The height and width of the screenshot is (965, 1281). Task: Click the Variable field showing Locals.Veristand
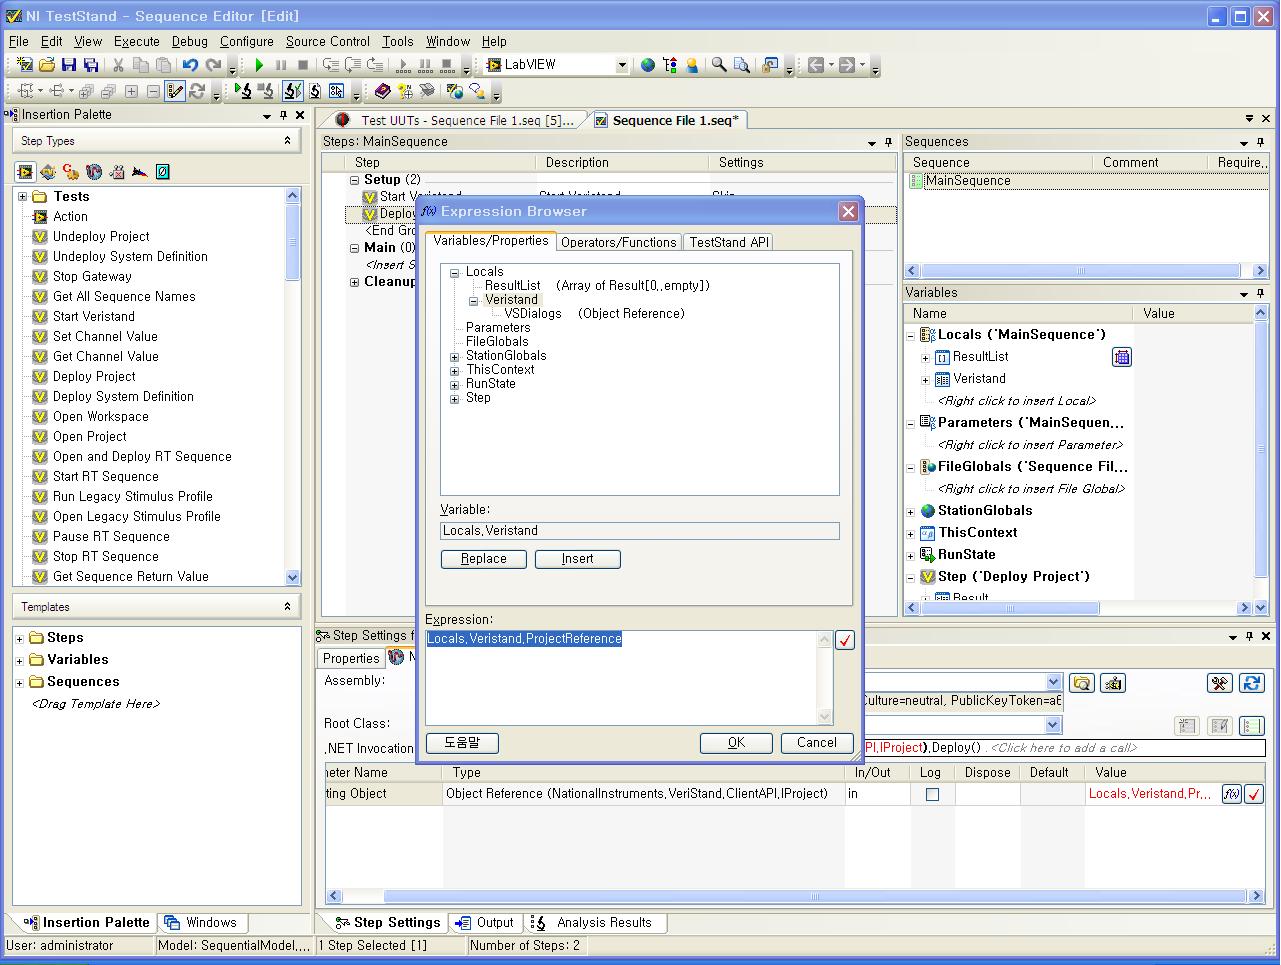pos(640,531)
